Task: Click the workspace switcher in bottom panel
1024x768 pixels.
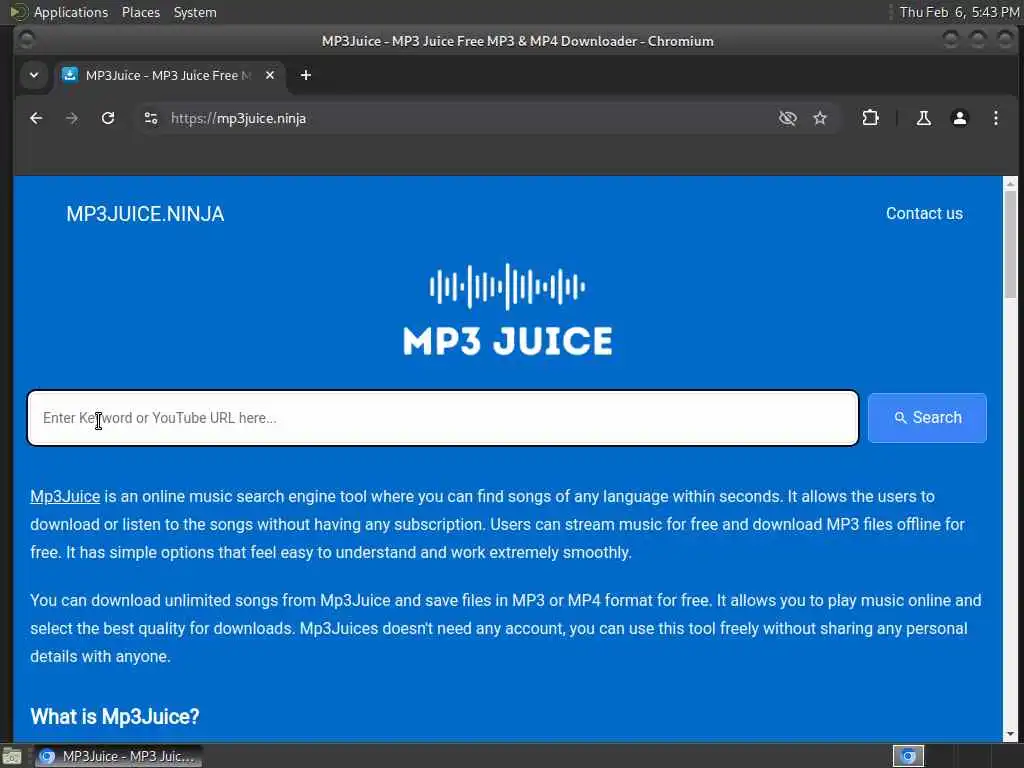Action: 908,756
